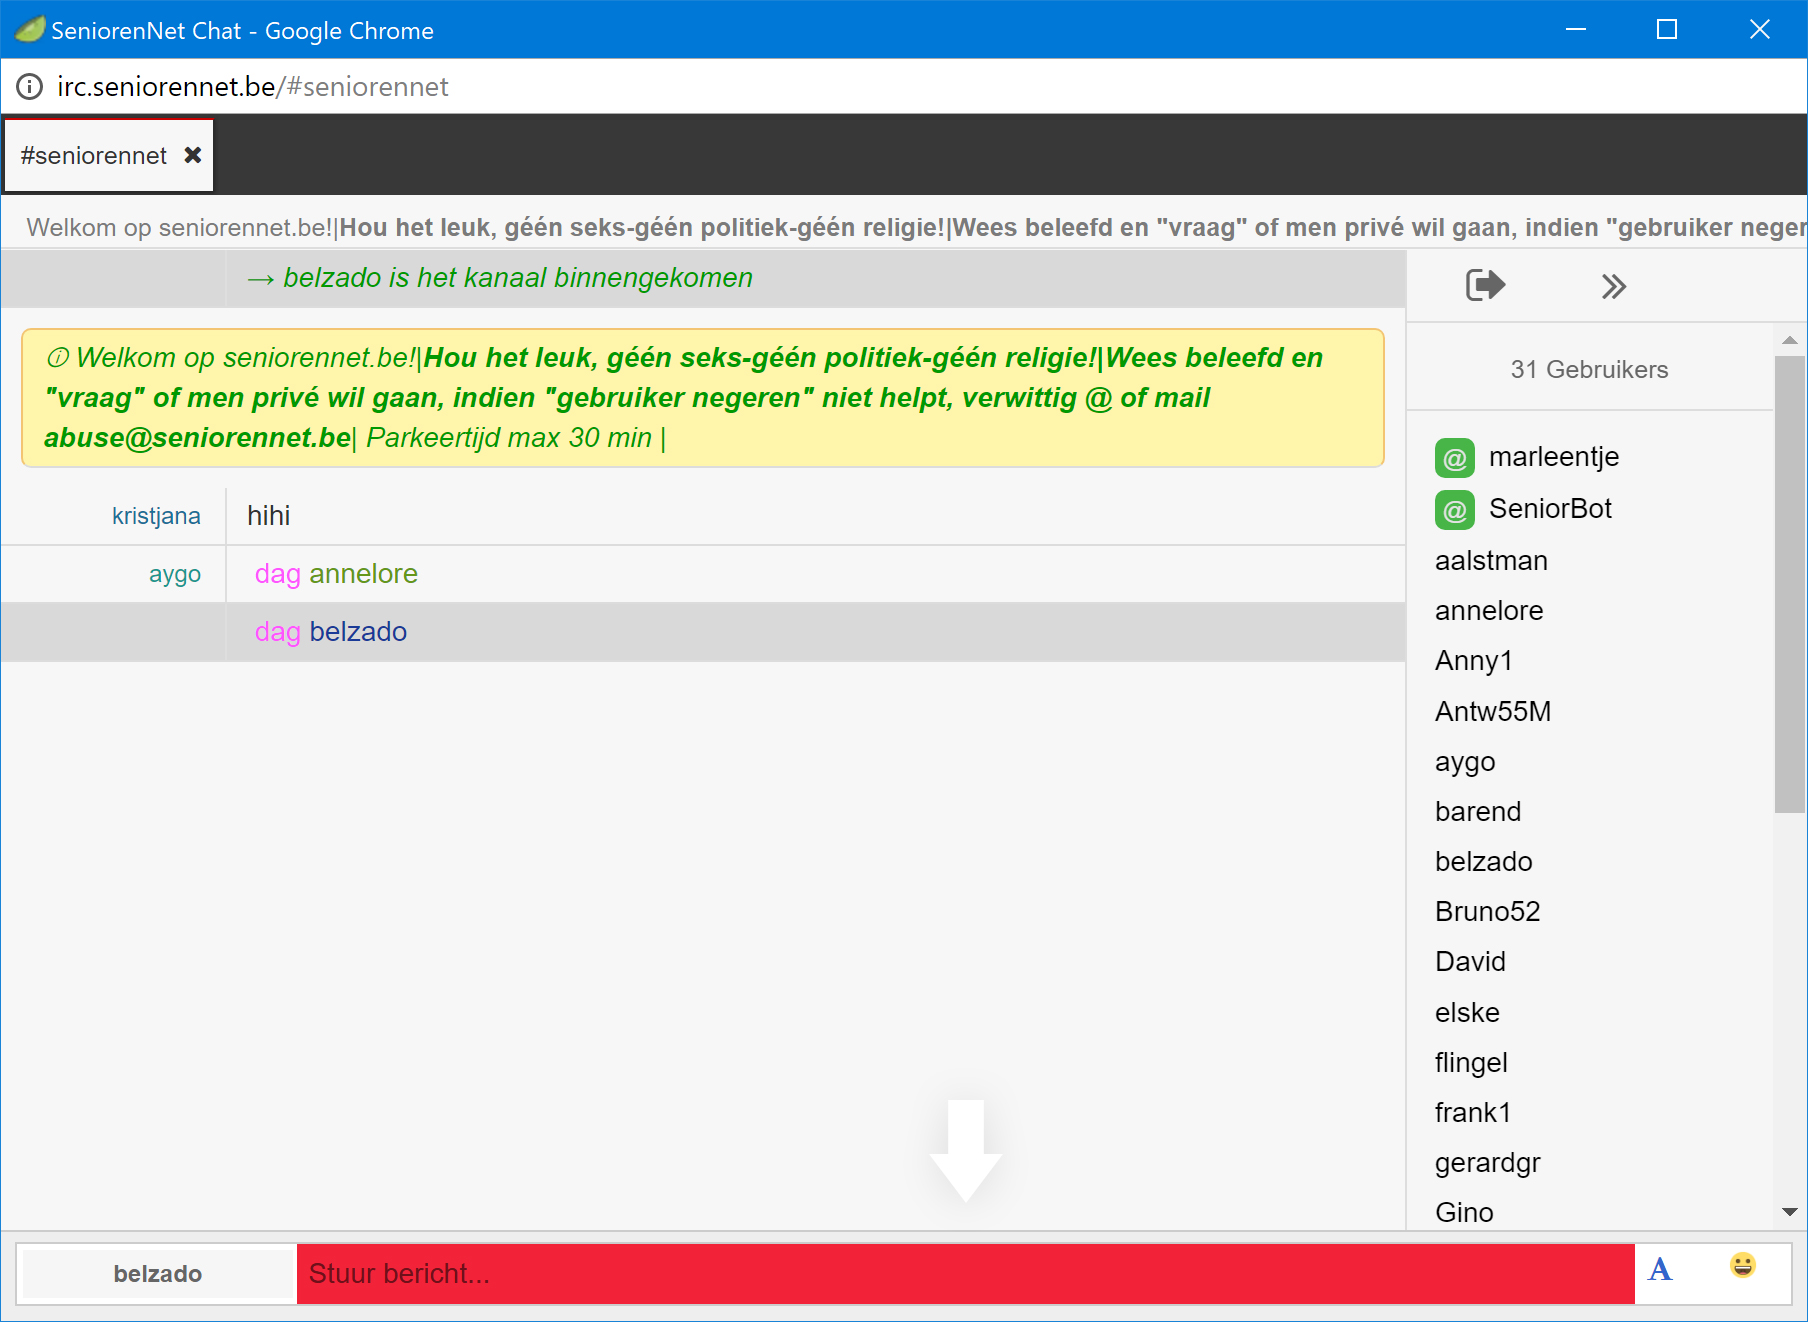1808x1322 pixels.
Task: Select annelore in the user list
Action: (x=1489, y=611)
